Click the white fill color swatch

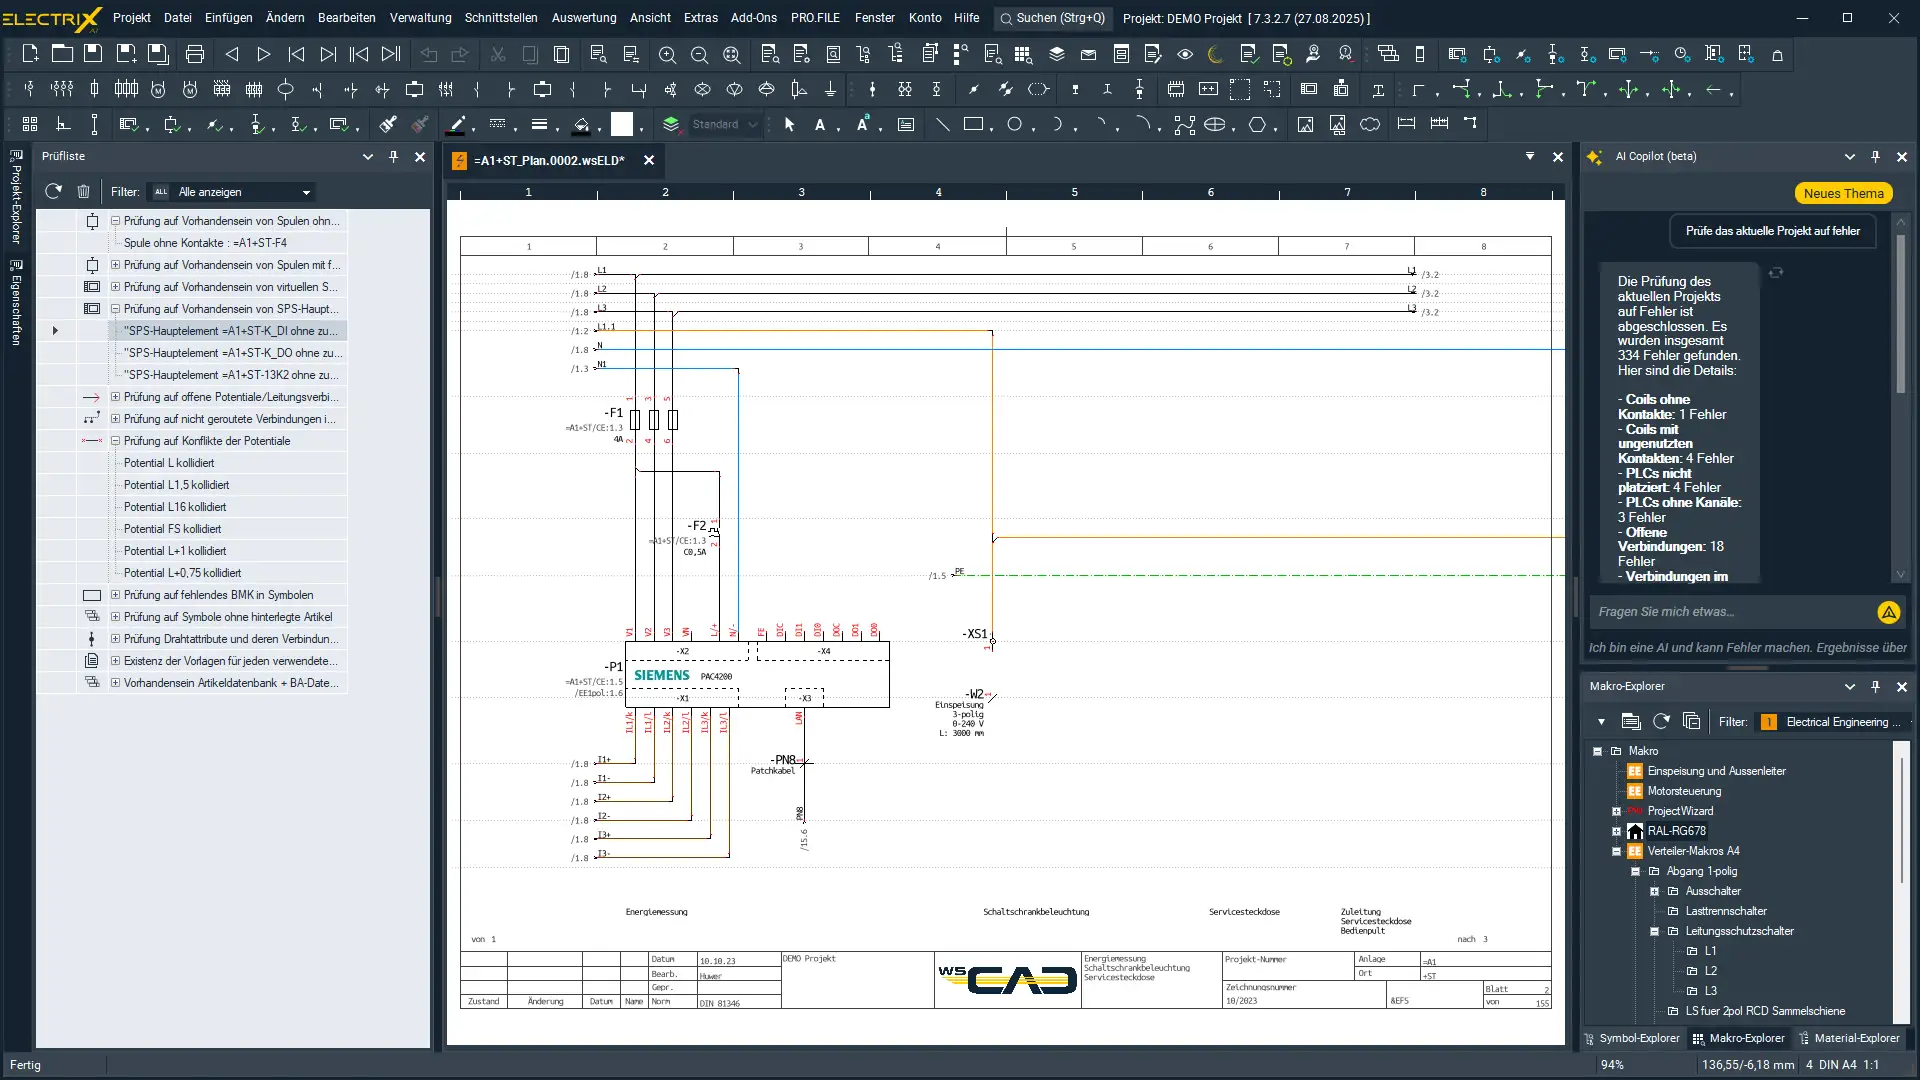coord(622,124)
